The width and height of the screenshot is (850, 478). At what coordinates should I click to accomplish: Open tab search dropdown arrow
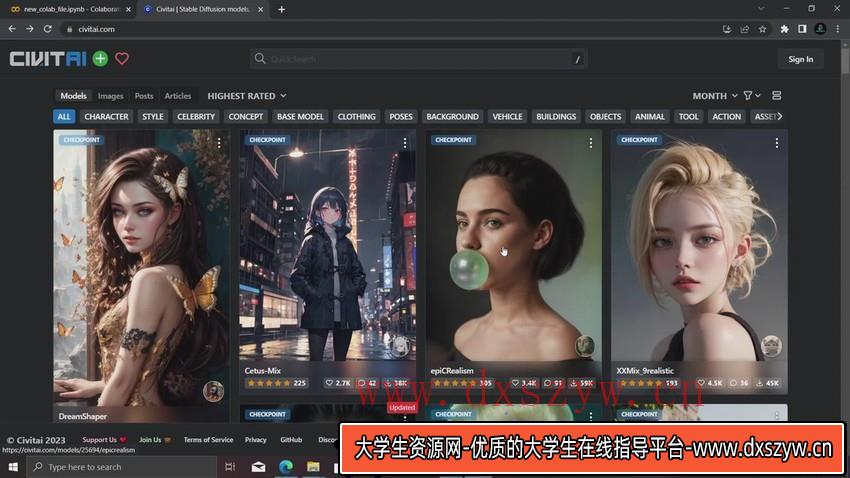point(761,9)
